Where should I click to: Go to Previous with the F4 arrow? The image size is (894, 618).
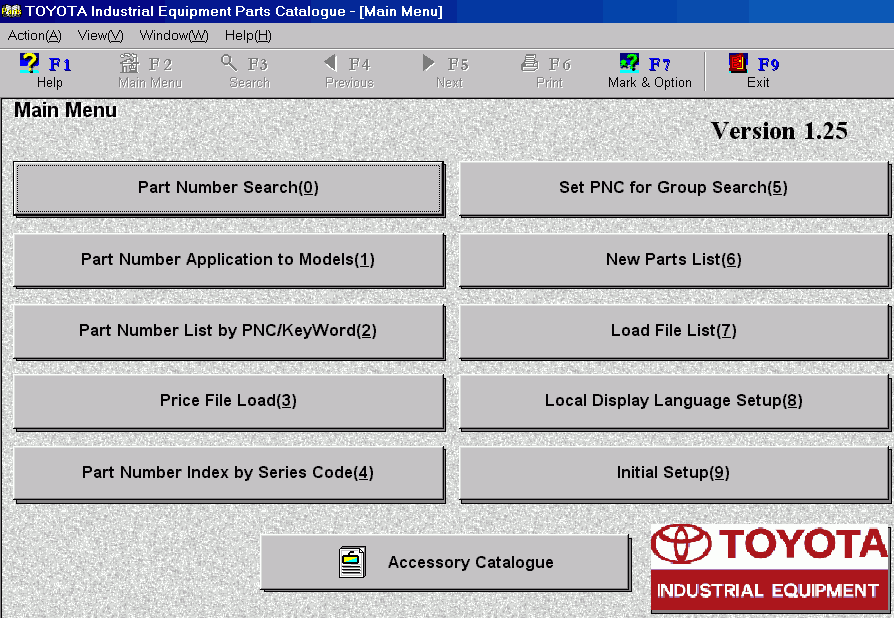(x=330, y=63)
